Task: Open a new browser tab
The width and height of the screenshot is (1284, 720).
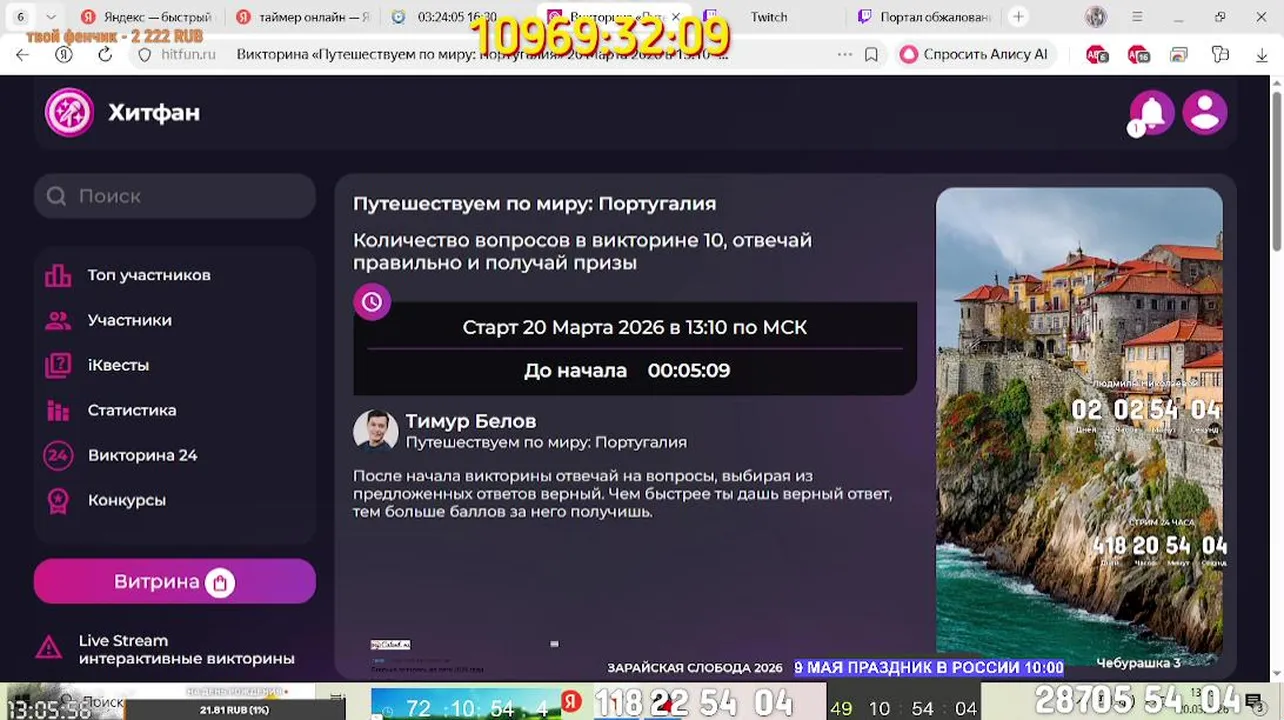Action: coord(1018,17)
